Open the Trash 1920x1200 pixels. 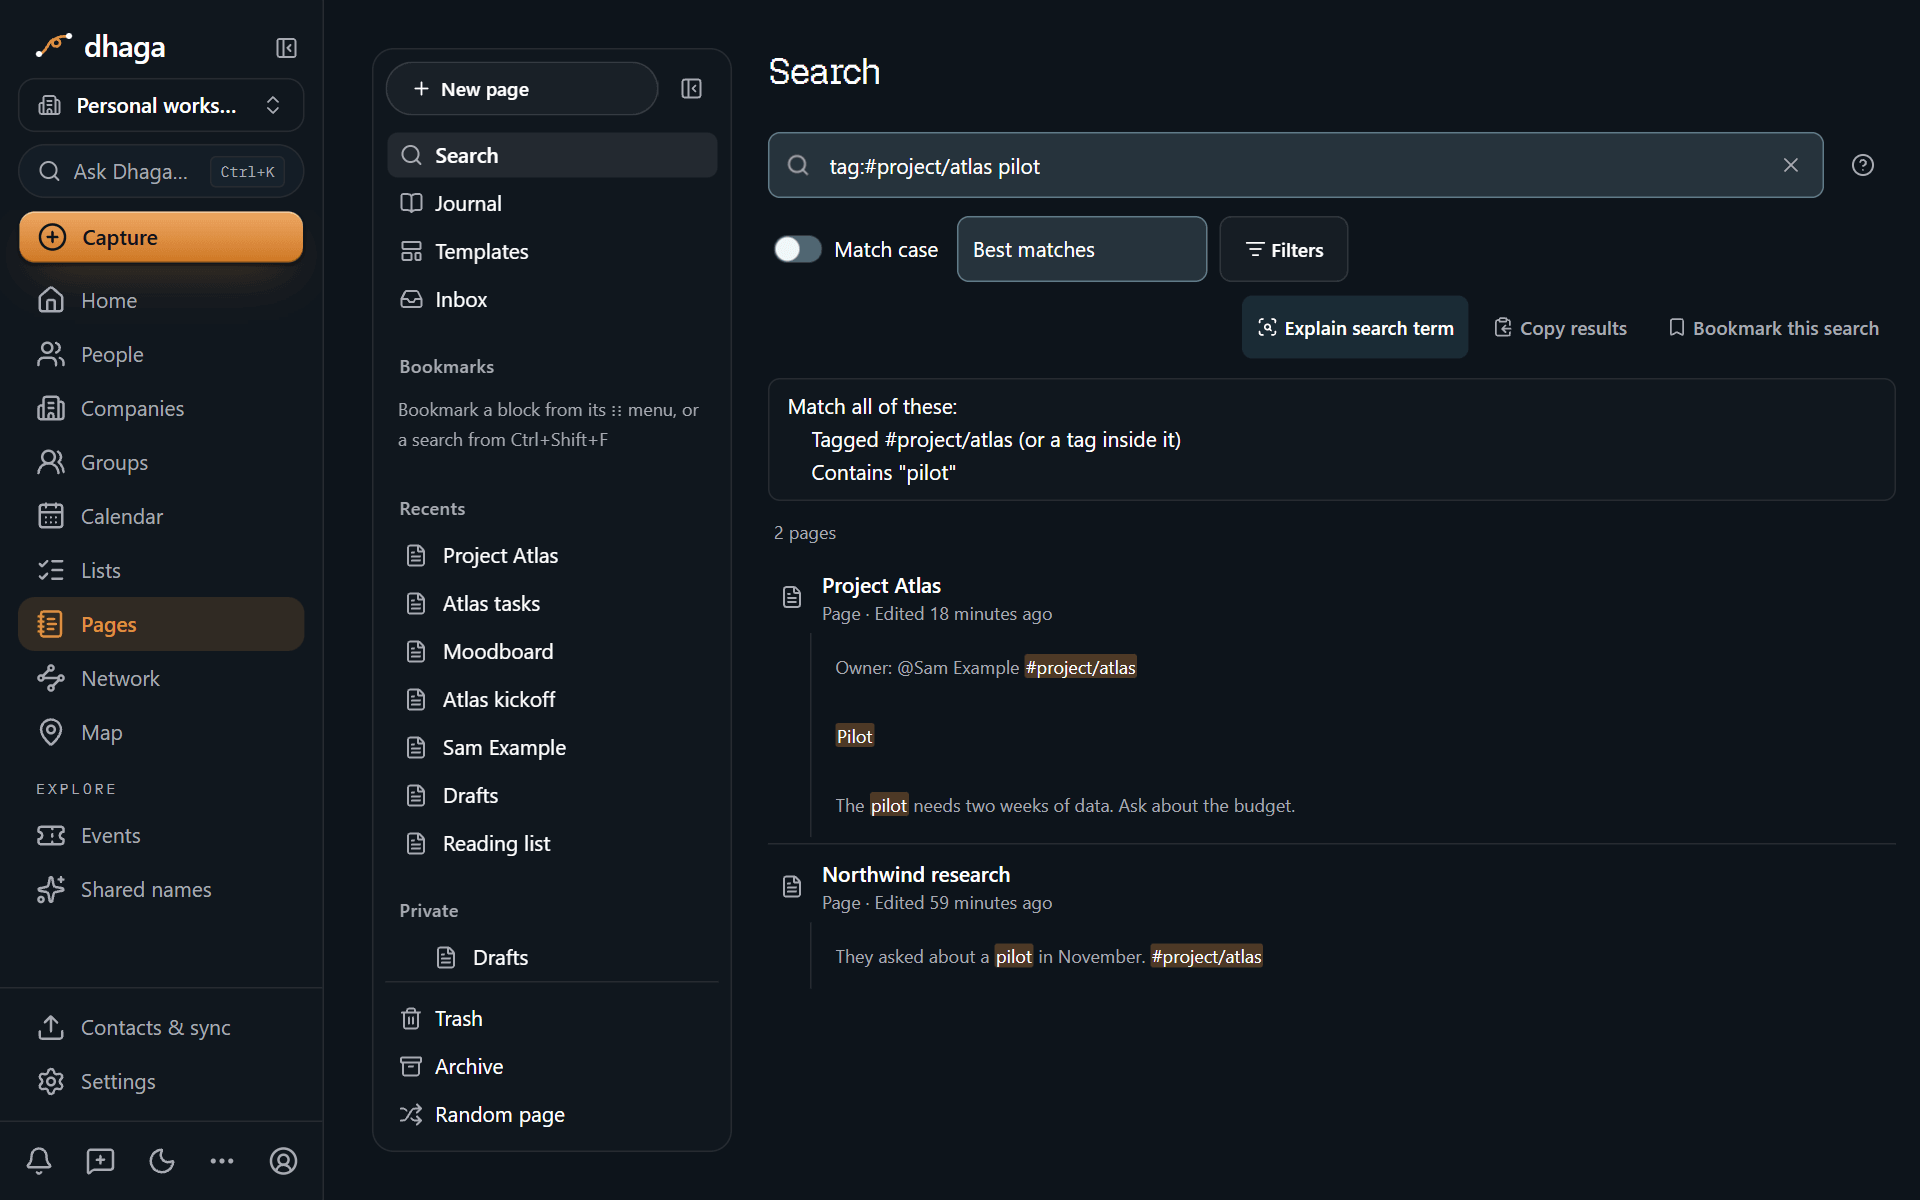click(552, 1018)
